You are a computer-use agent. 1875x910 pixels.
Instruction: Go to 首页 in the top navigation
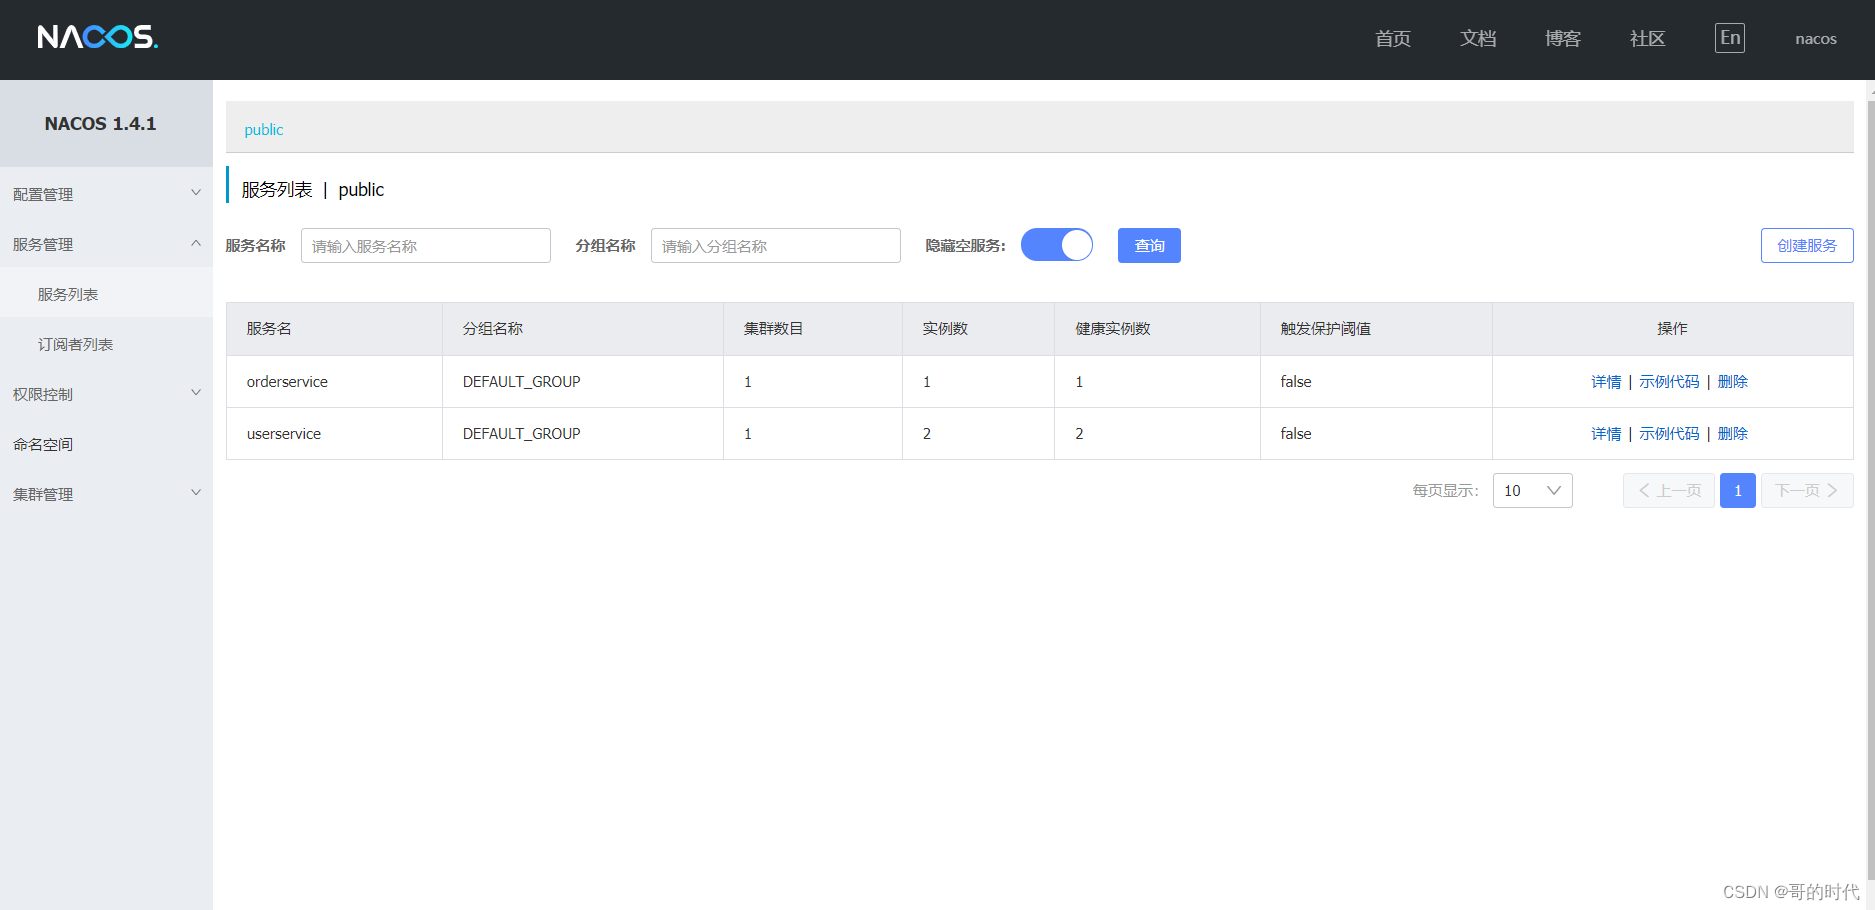[1393, 39]
